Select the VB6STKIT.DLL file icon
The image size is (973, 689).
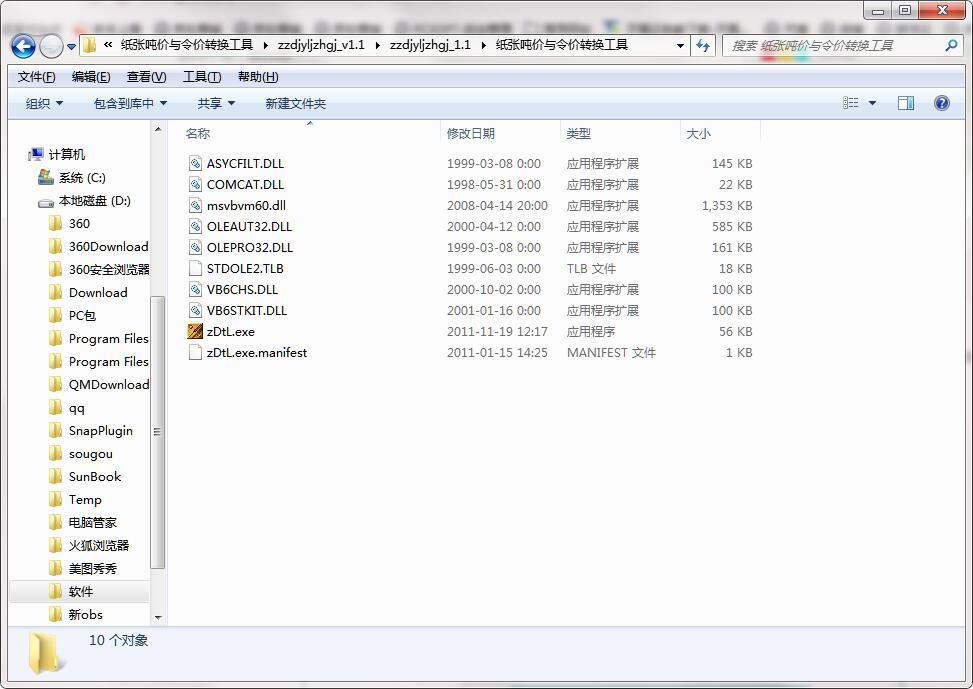tap(195, 310)
